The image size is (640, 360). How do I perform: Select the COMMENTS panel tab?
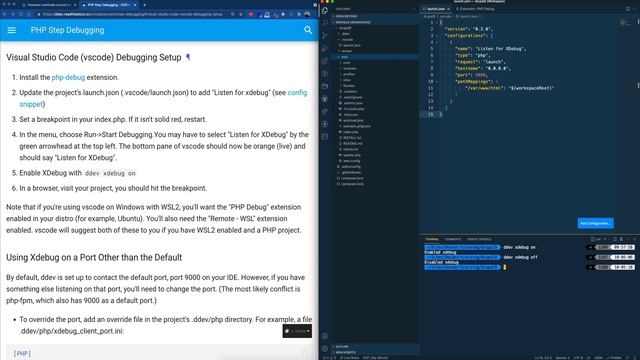(x=453, y=239)
